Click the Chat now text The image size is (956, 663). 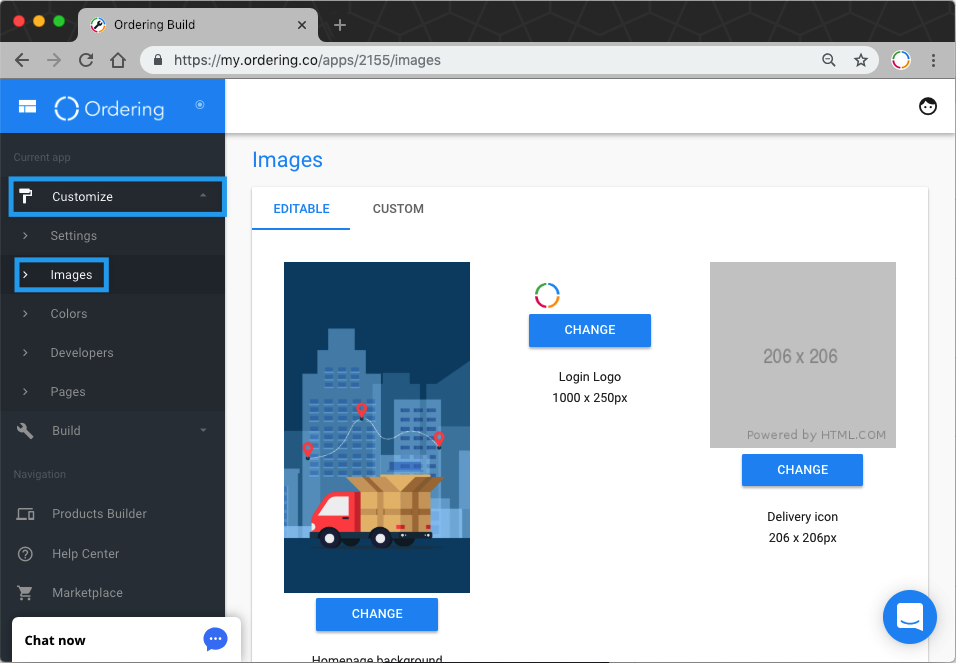pyautogui.click(x=55, y=640)
